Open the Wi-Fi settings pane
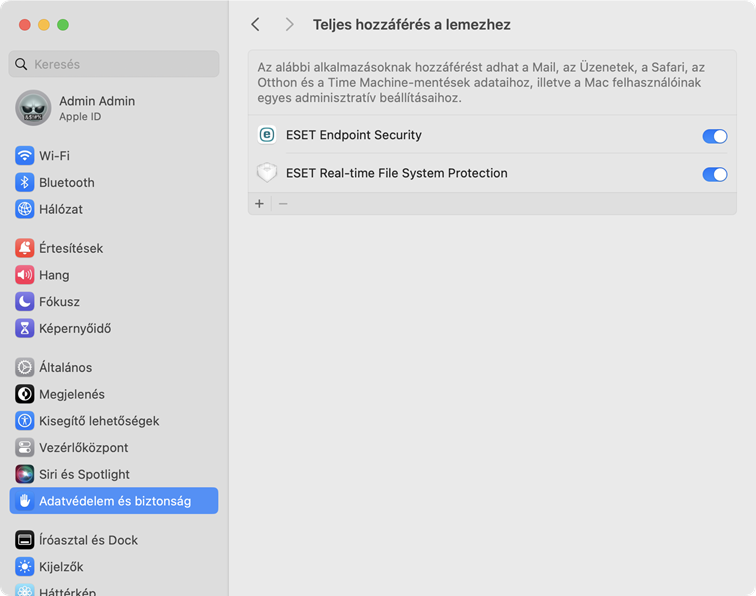756x596 pixels. (114, 156)
